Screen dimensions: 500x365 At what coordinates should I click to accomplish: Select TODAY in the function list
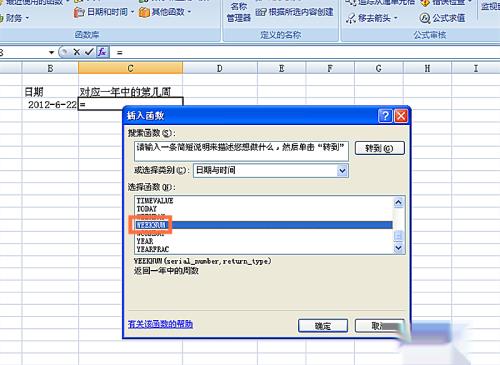[264, 209]
